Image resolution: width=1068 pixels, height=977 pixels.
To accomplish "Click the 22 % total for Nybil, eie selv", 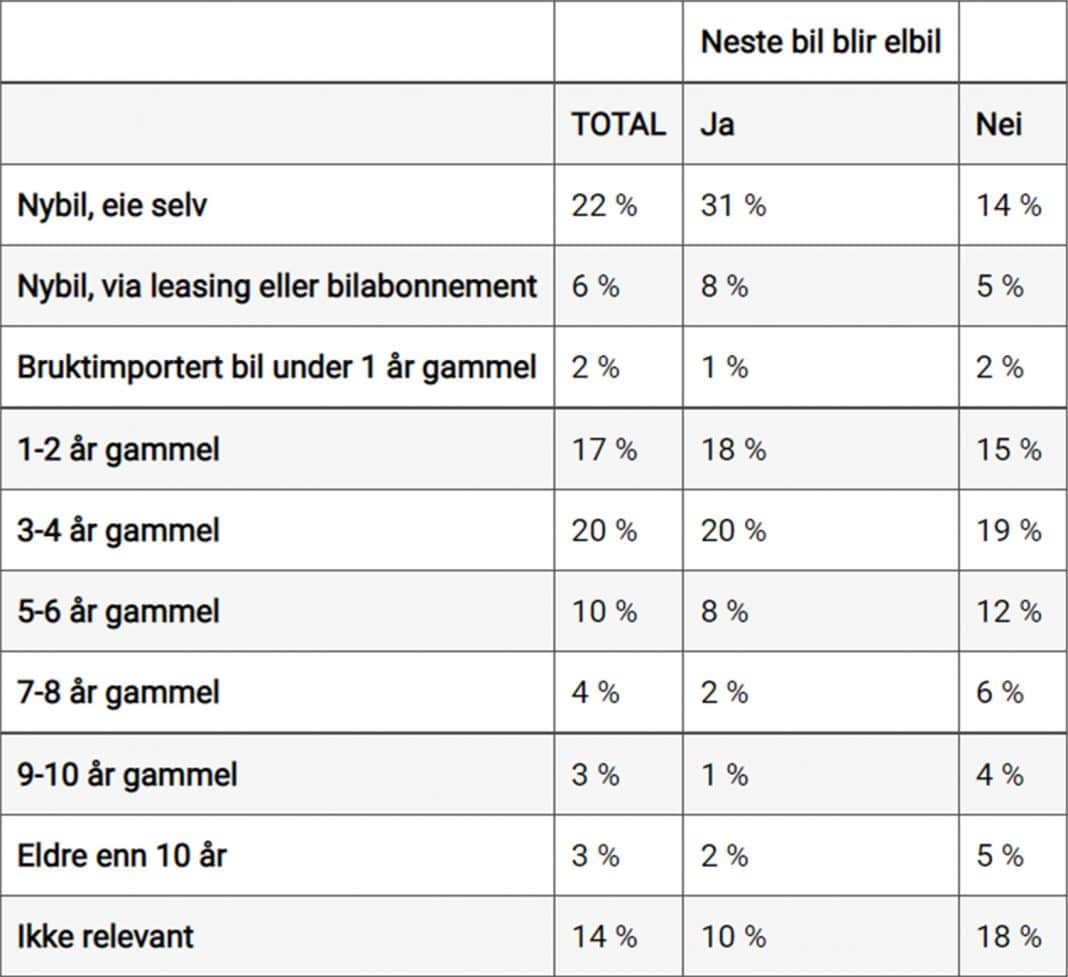I will tap(604, 205).
